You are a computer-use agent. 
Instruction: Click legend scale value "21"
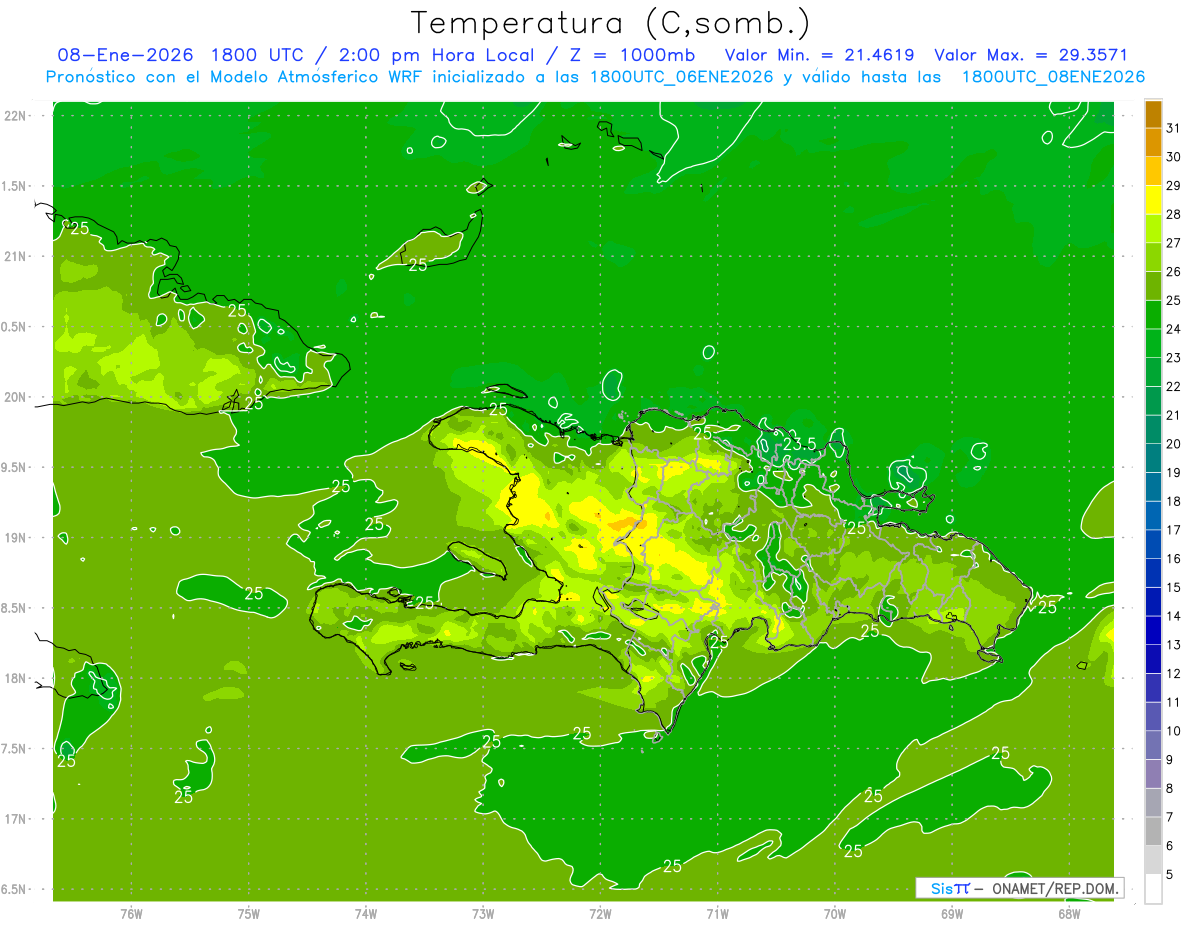coord(1174,415)
